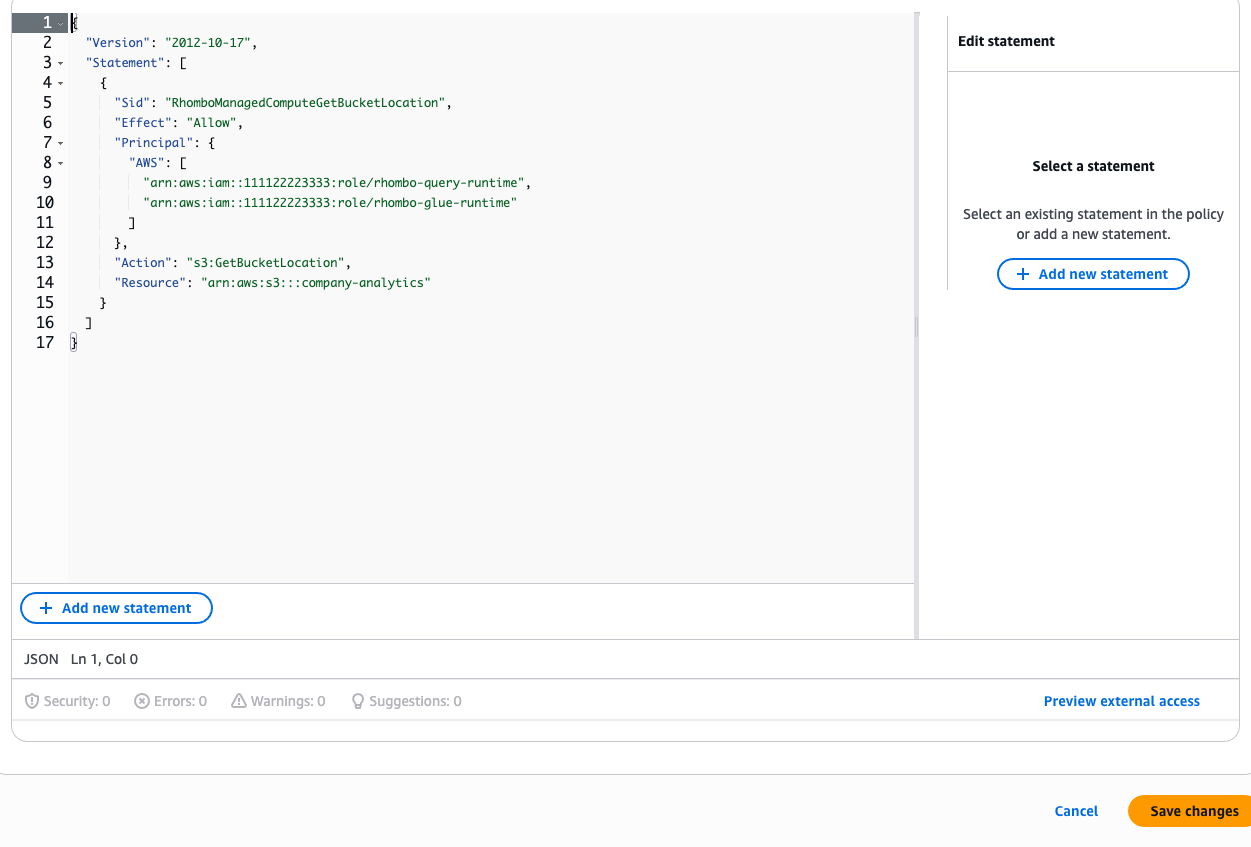The height and width of the screenshot is (847, 1251).
Task: Open Preview external access link
Action: tap(1121, 701)
